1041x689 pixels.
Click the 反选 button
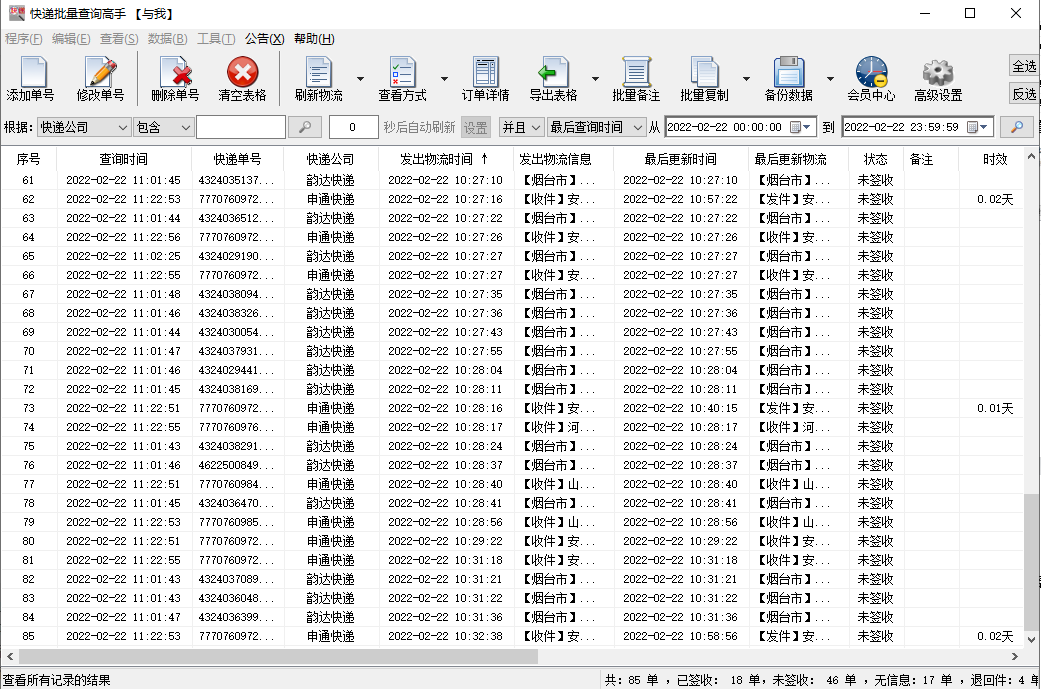[1024, 94]
